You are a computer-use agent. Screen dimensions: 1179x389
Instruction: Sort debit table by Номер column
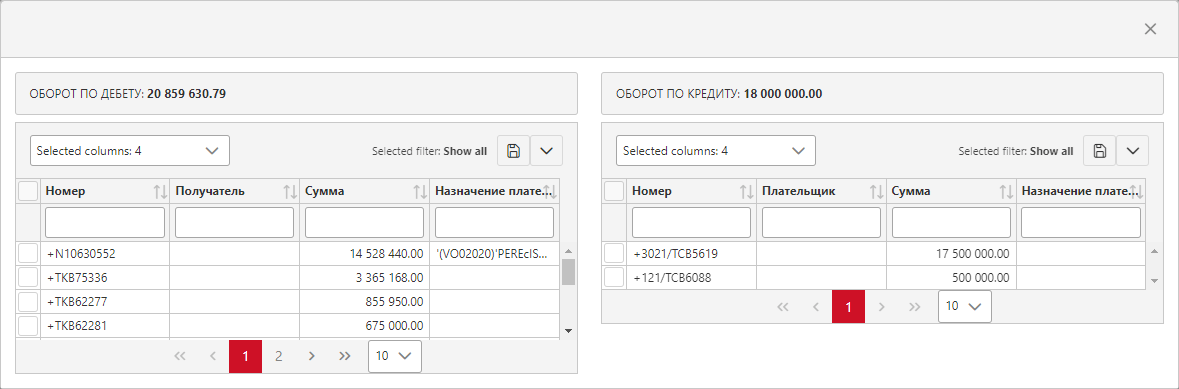159,192
